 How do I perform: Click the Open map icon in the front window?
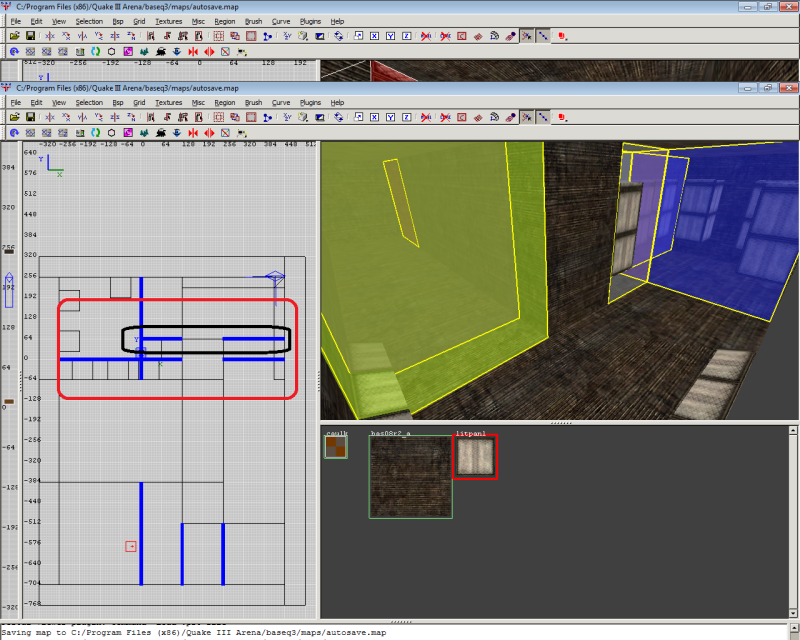14,117
